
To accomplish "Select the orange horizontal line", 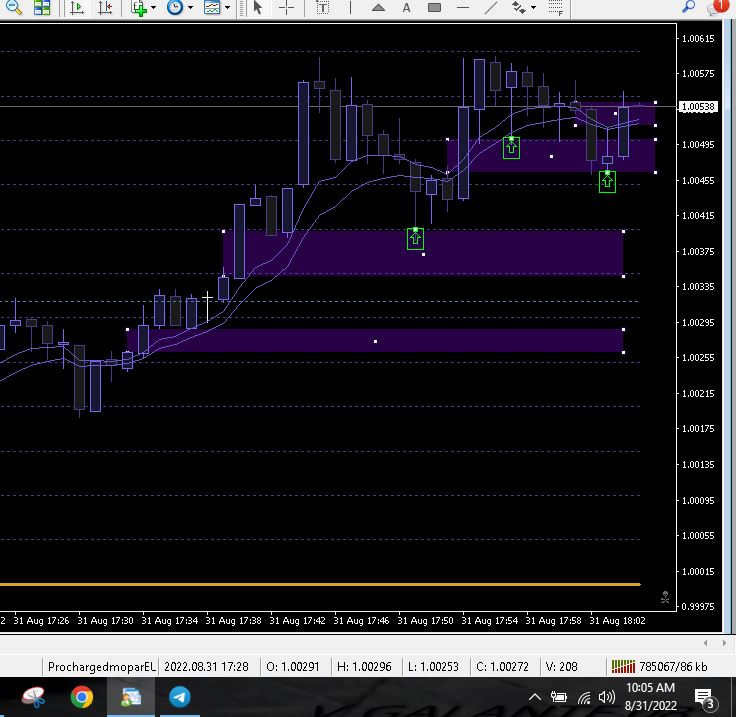I will [x=320, y=584].
